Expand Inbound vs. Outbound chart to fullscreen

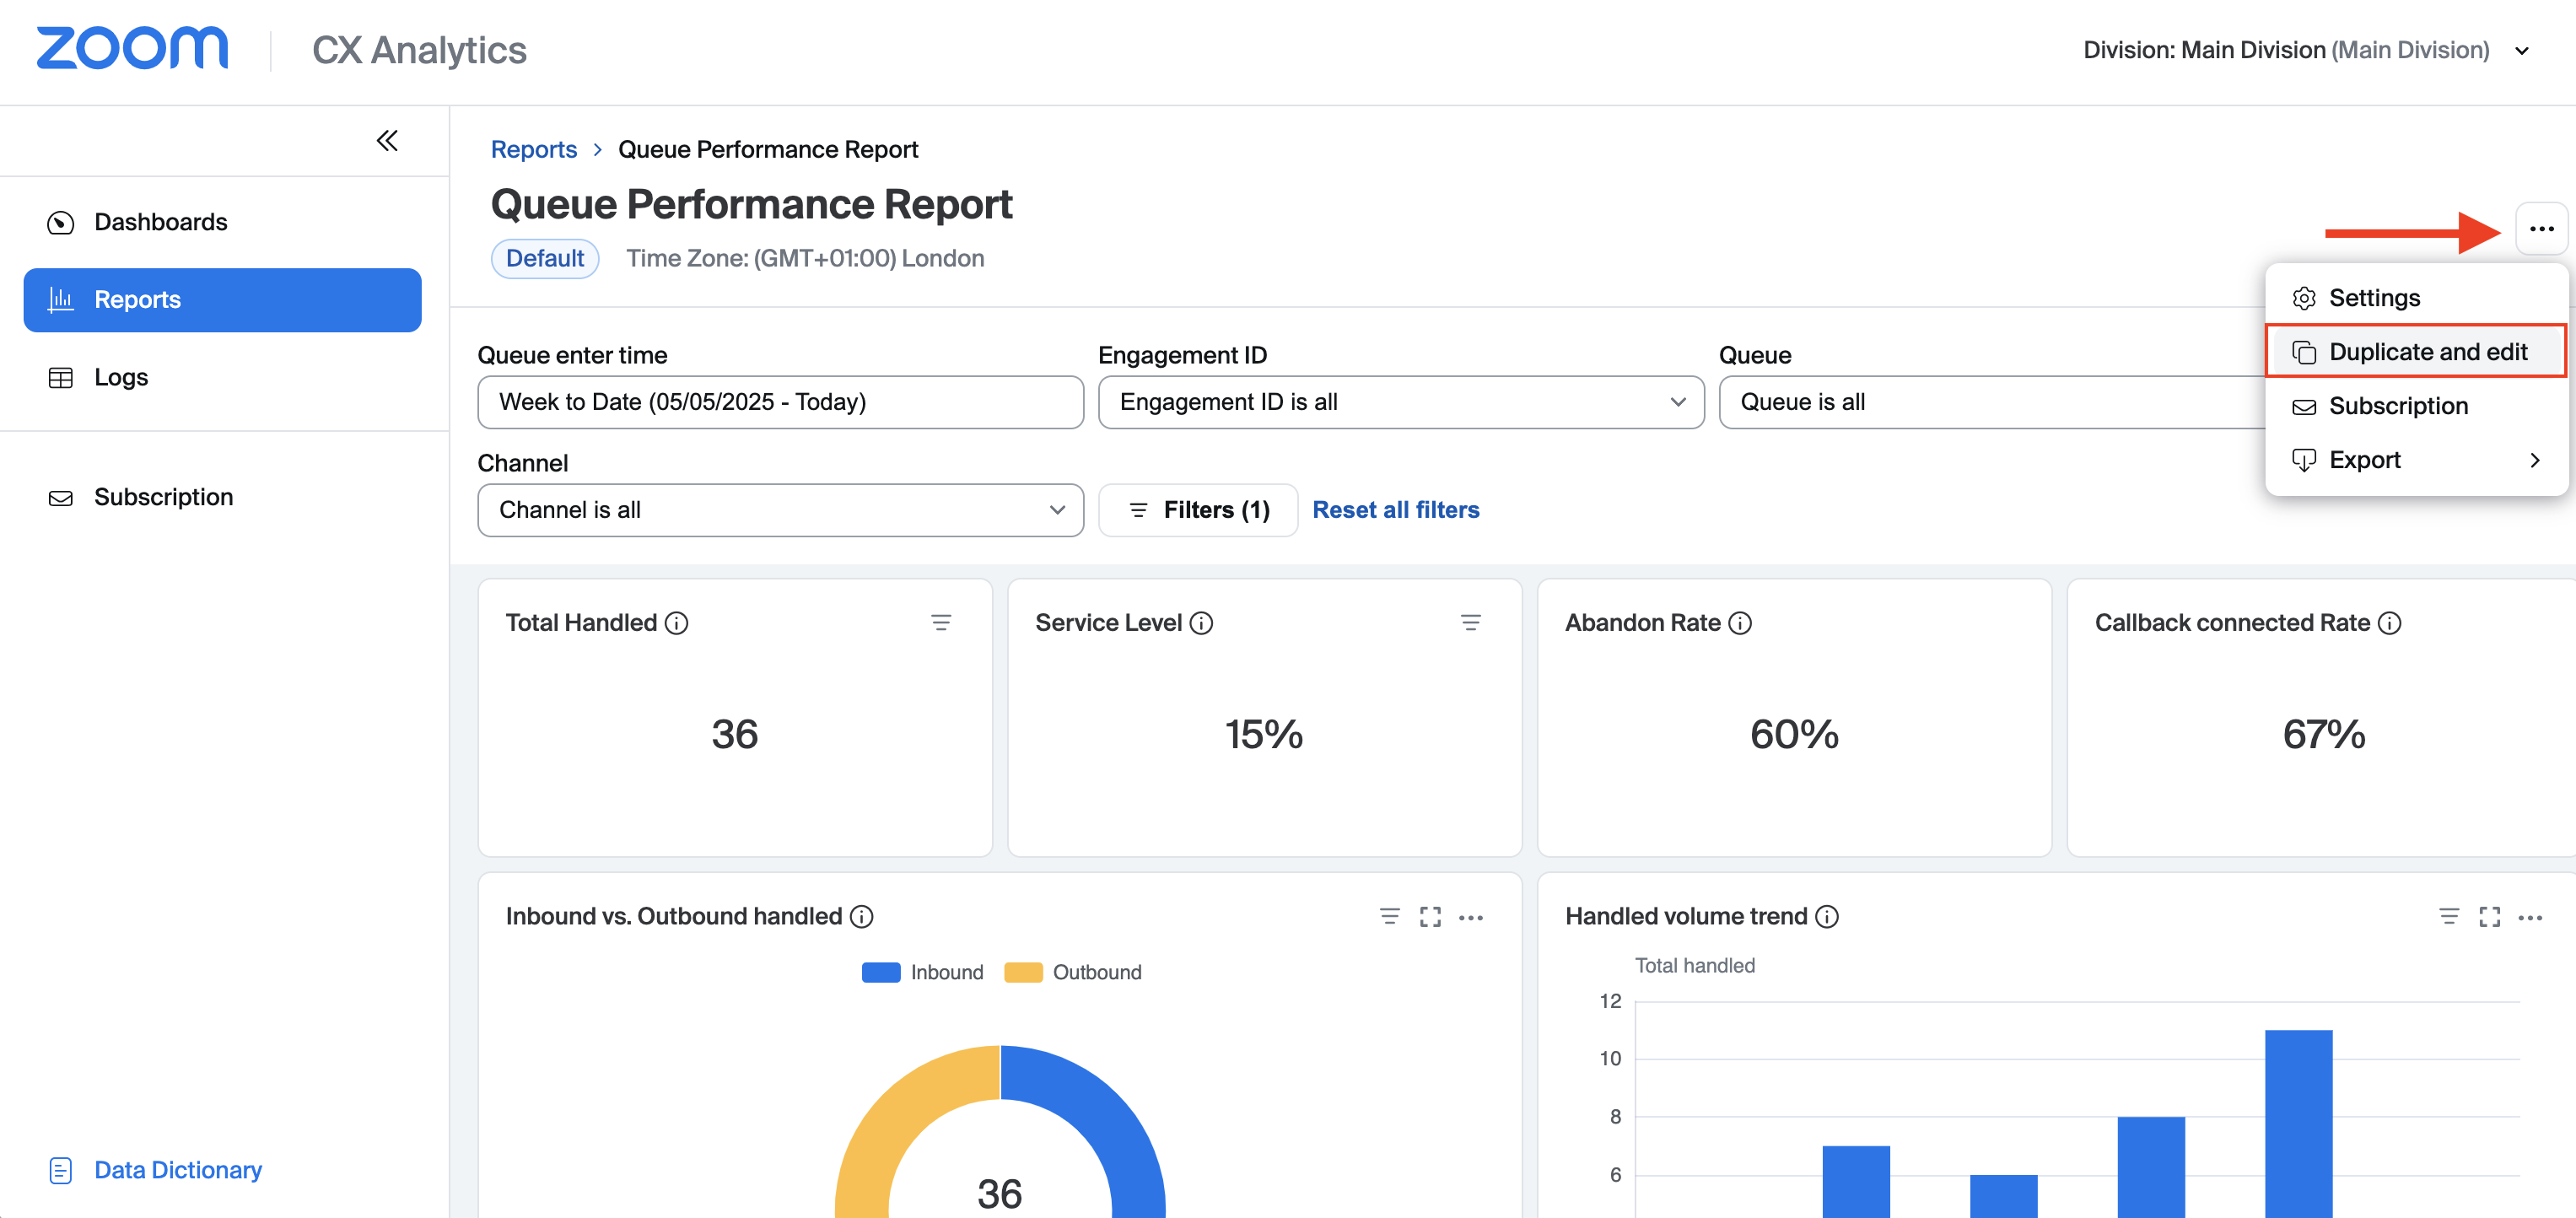tap(1430, 916)
